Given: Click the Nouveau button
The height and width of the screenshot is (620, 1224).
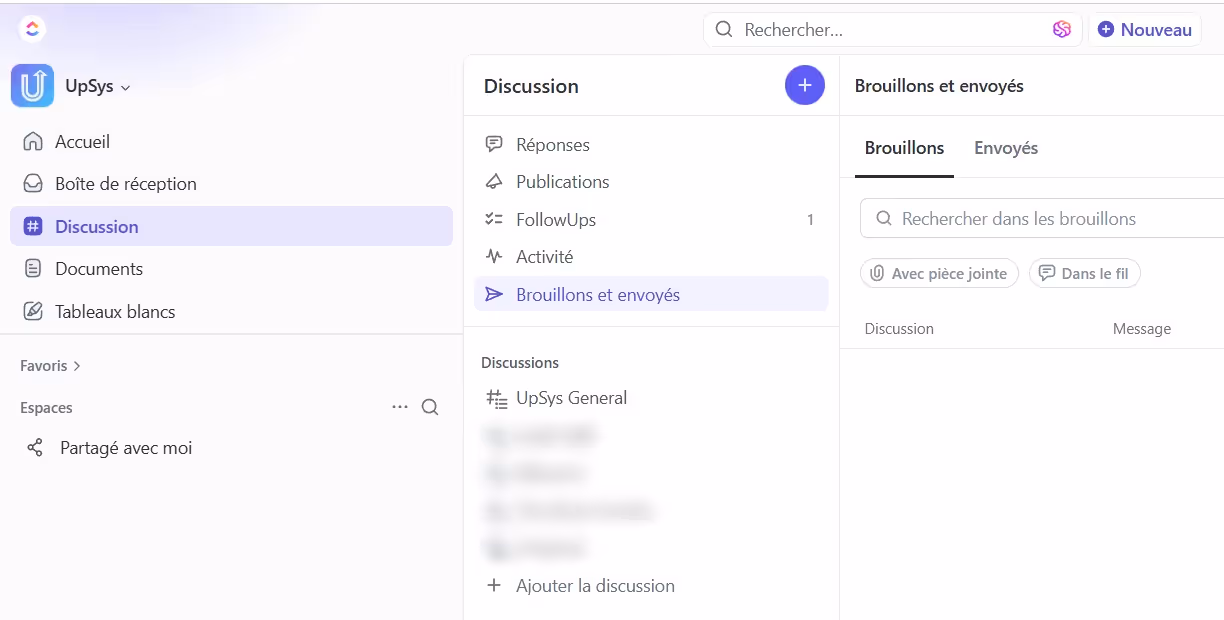Looking at the screenshot, I should [1144, 29].
